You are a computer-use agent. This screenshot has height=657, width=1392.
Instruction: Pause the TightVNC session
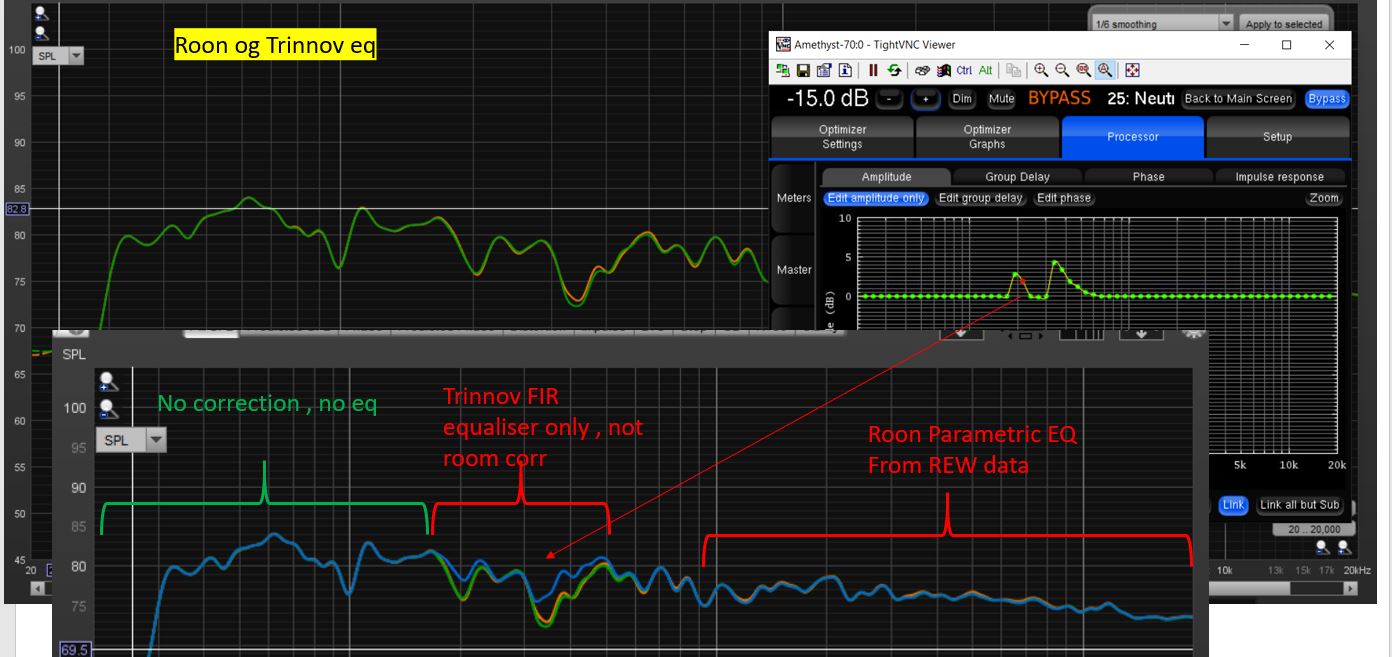click(x=873, y=70)
